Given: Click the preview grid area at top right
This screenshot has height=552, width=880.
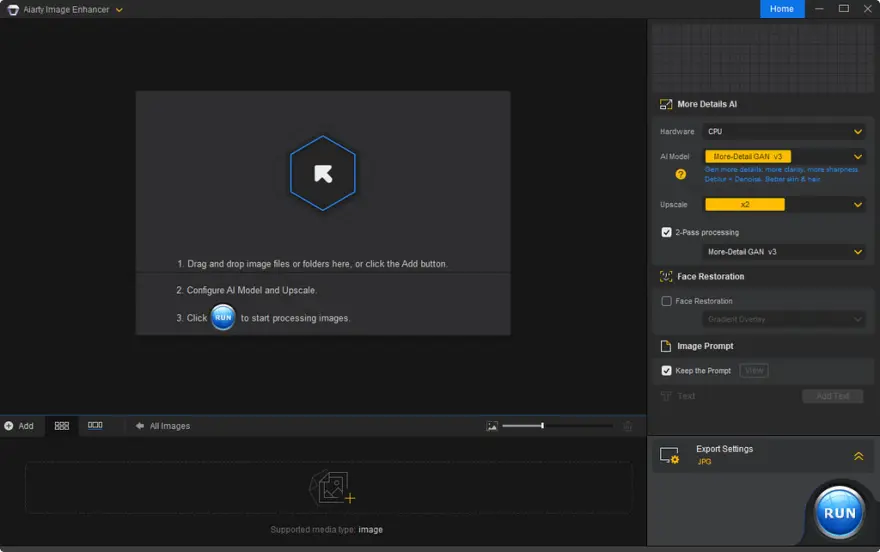Looking at the screenshot, I should (x=762, y=57).
